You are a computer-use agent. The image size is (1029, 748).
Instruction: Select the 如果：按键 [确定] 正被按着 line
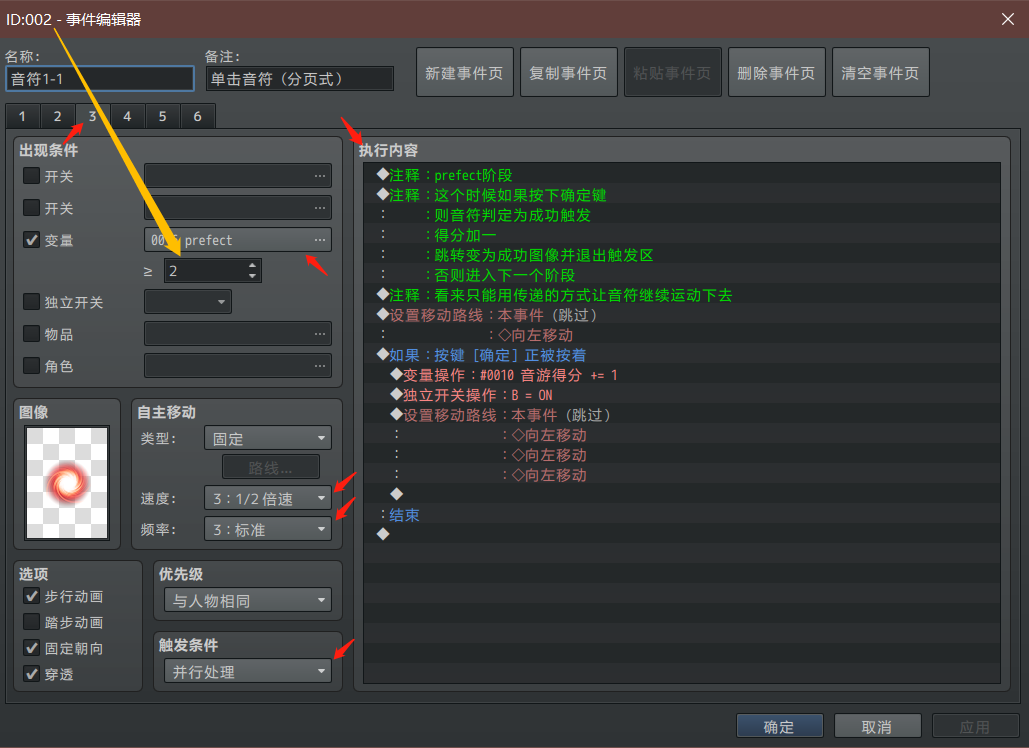point(682,355)
